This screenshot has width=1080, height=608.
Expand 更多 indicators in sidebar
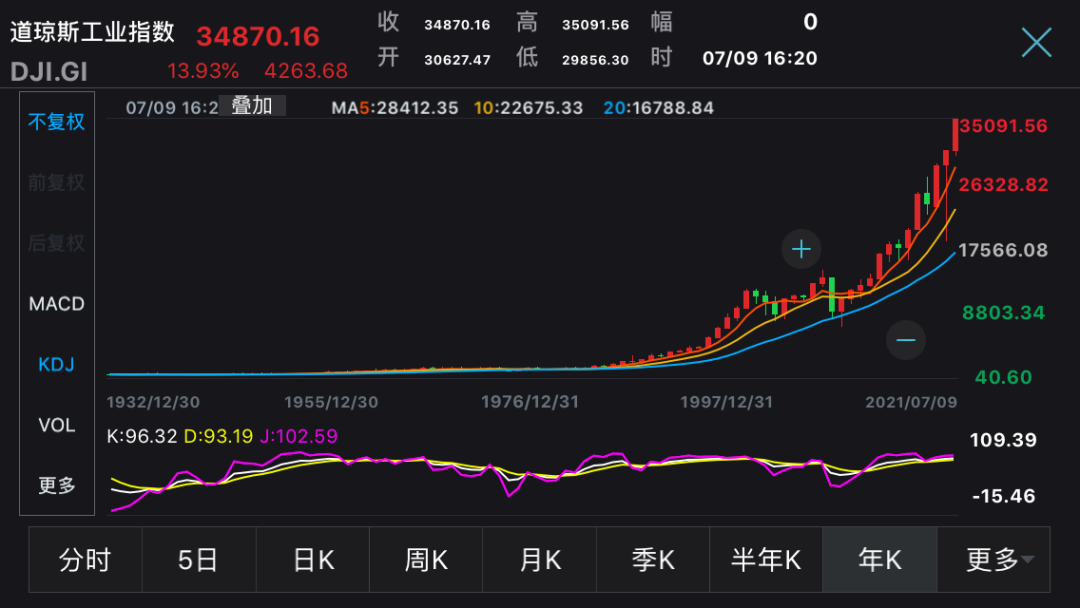(56, 485)
